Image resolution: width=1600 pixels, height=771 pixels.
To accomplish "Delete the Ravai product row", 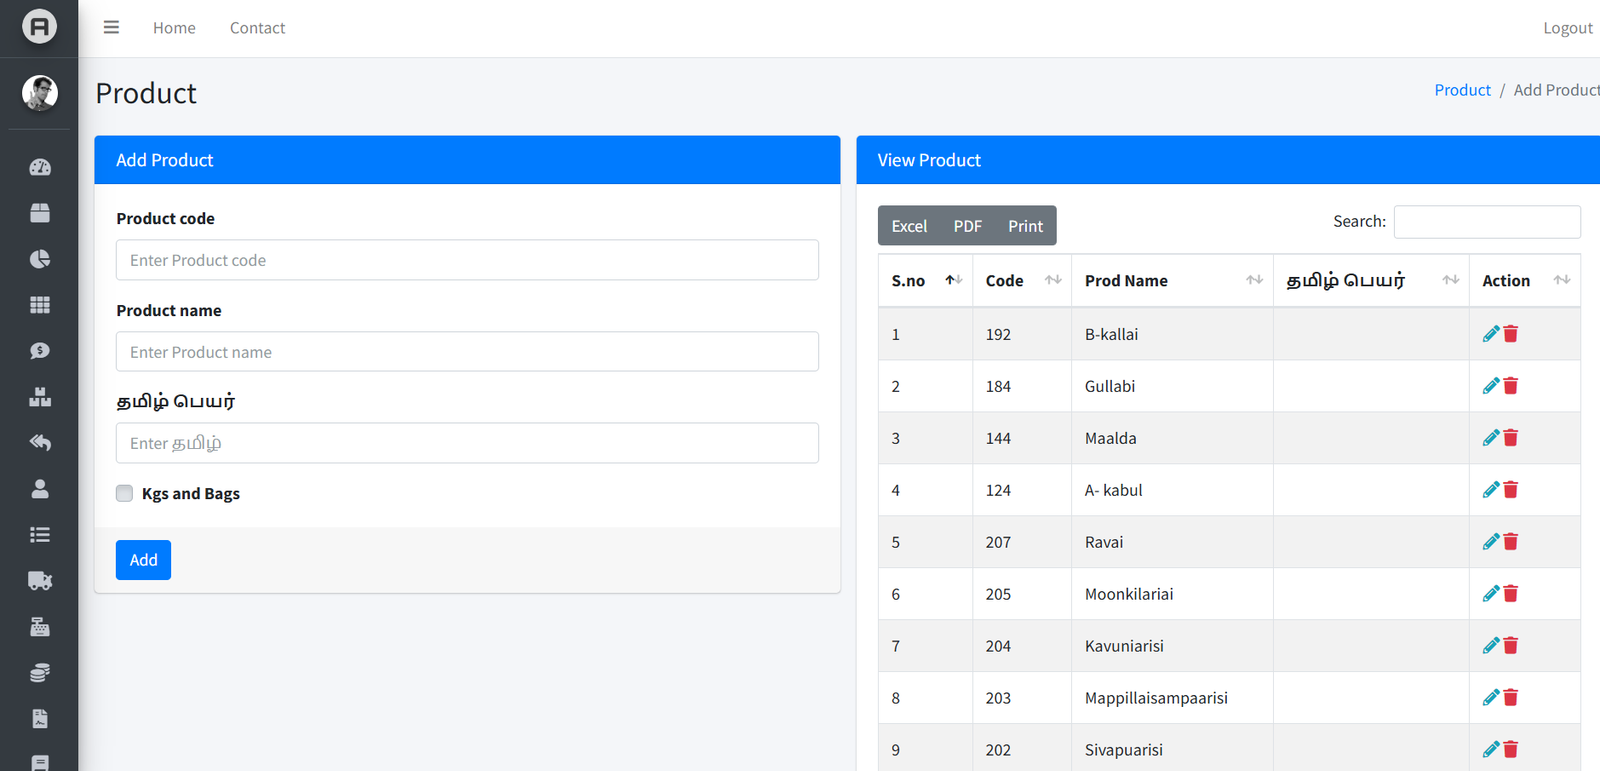I will [1511, 542].
